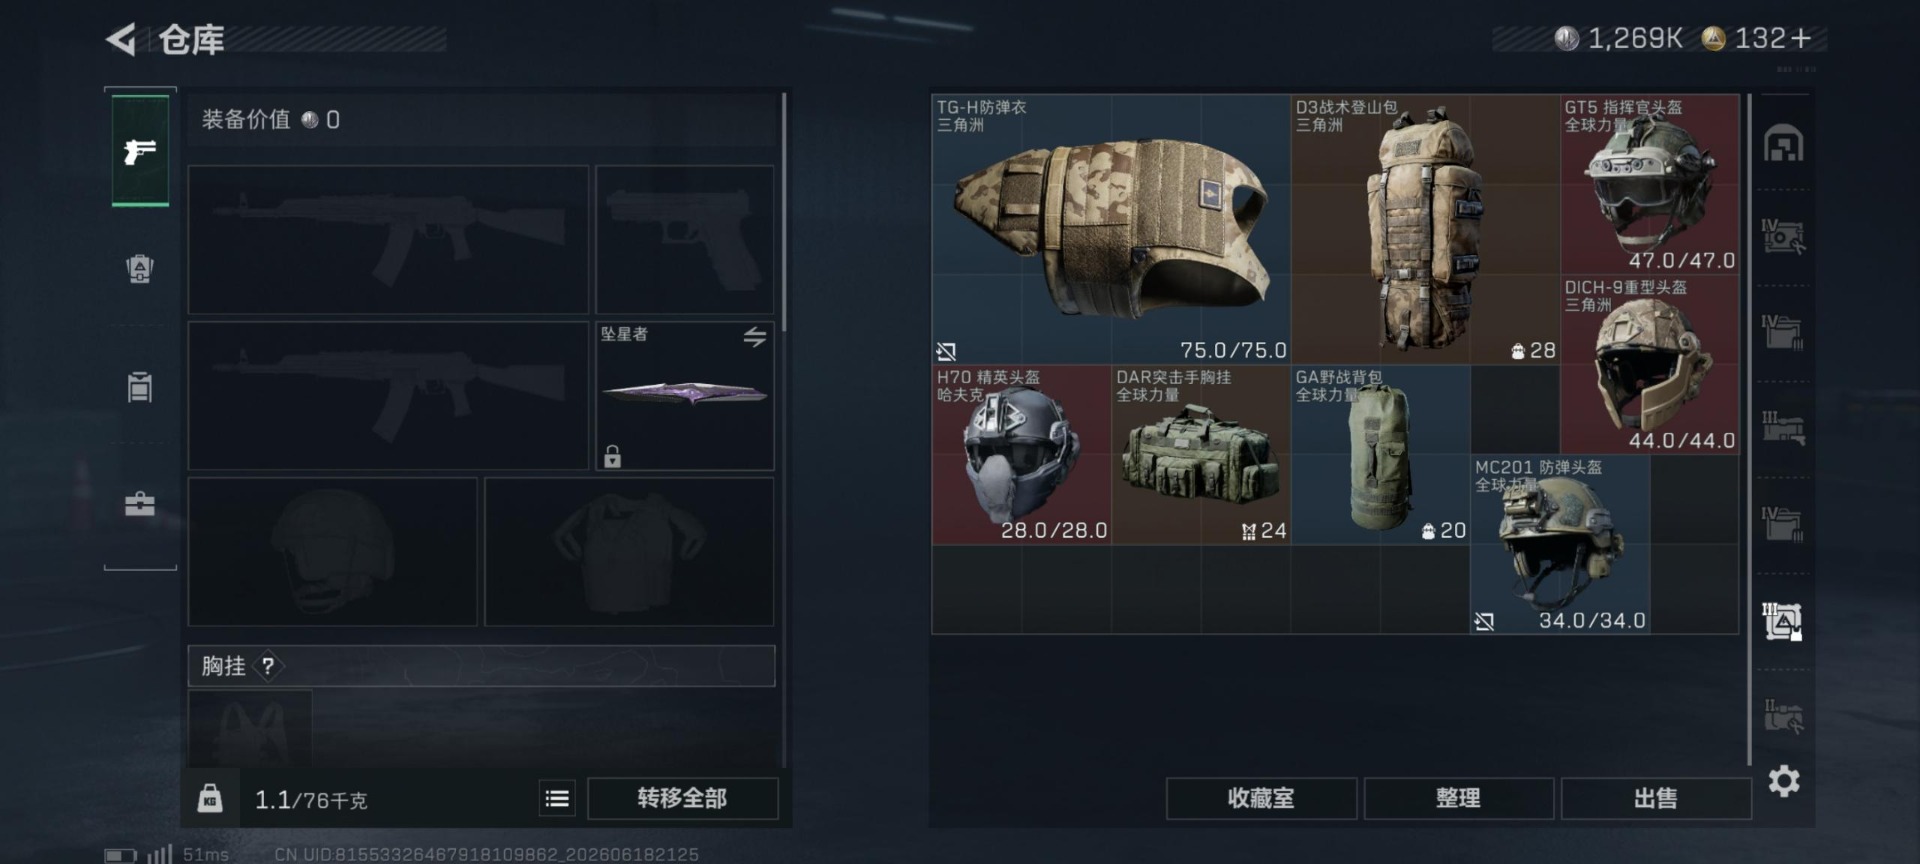Click the vertical scrollbar of the stash grid
This screenshot has height=864, width=1920.
[1749, 430]
